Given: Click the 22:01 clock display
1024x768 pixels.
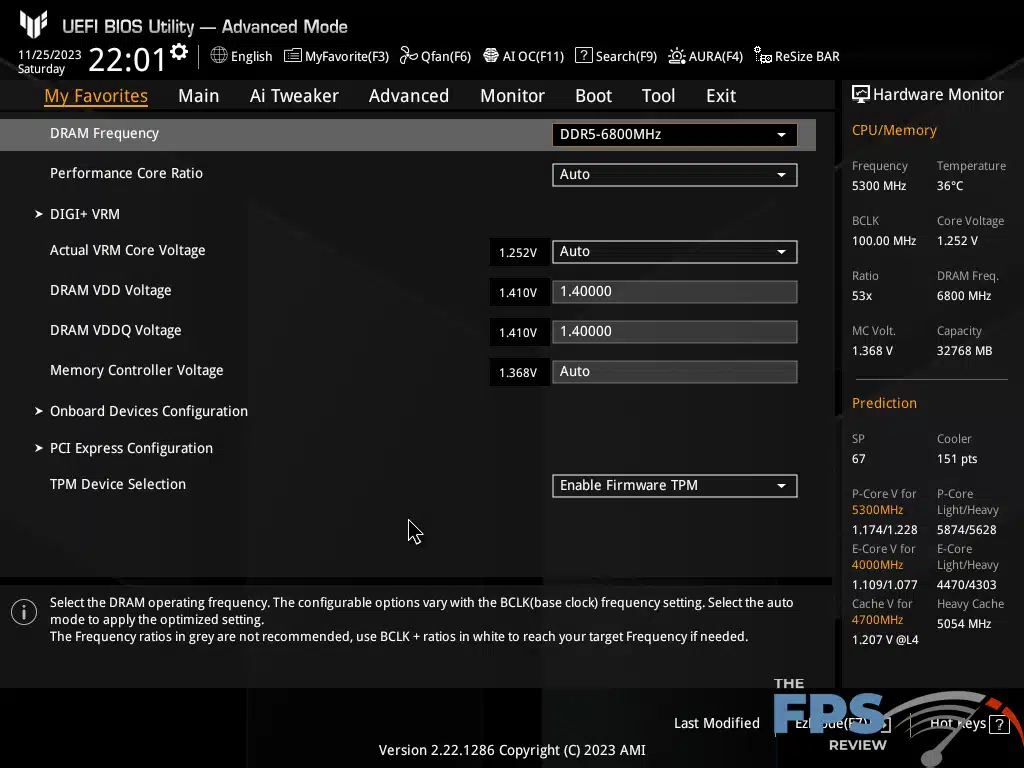Looking at the screenshot, I should [127, 59].
